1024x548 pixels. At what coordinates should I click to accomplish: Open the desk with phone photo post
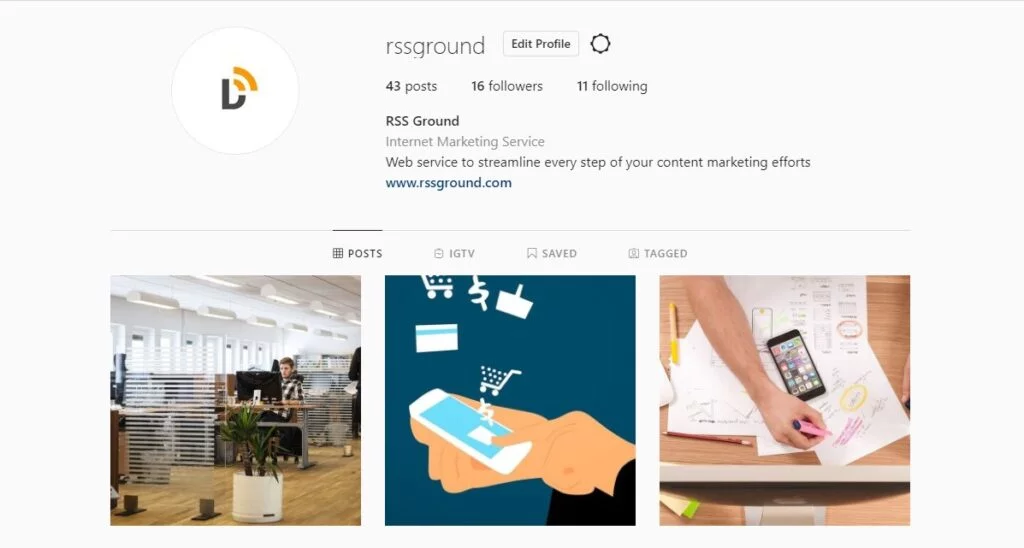click(784, 400)
